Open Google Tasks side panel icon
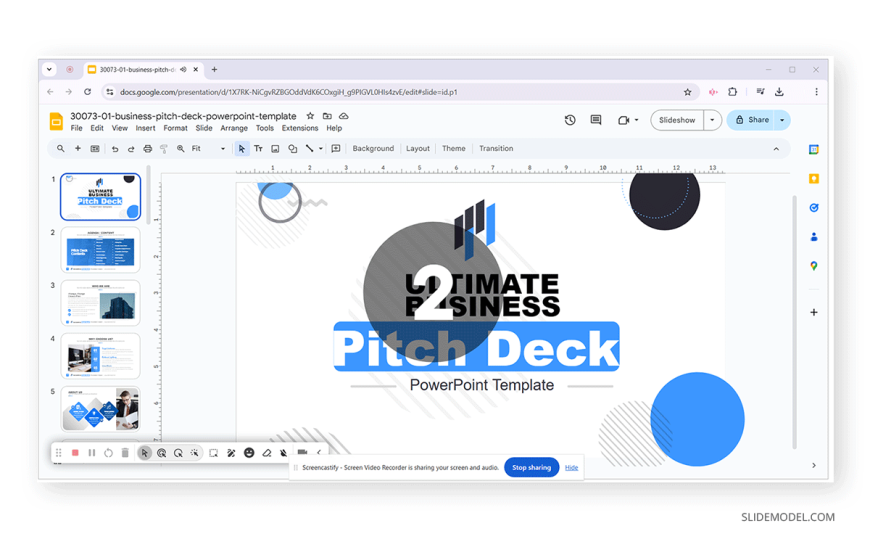This screenshot has width=870, height=539. coord(813,208)
